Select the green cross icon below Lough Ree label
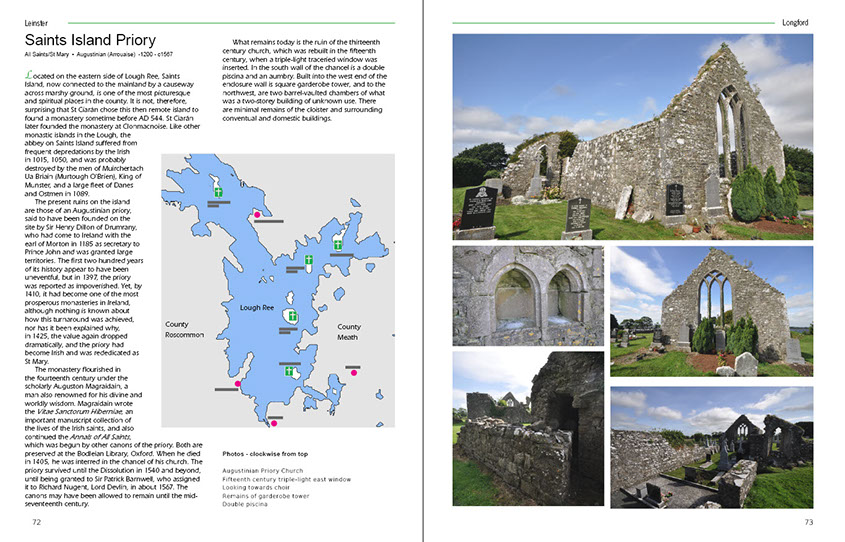Screen dimensions: 845x542 click(x=292, y=316)
